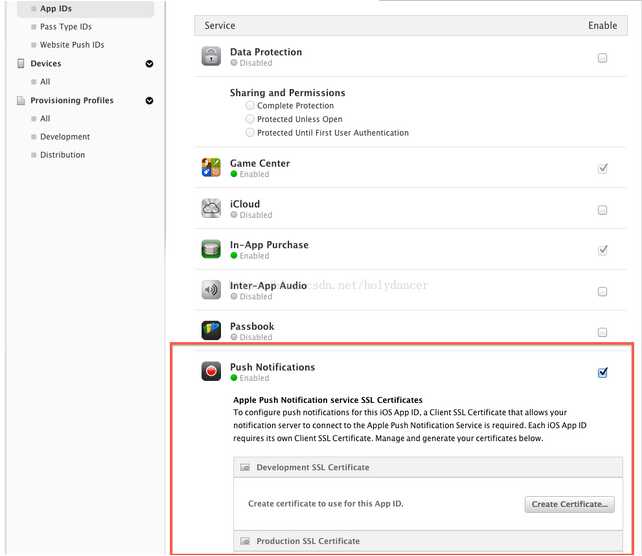
Task: Collapse the Provisioning Profiles section arrow
Action: click(x=149, y=100)
